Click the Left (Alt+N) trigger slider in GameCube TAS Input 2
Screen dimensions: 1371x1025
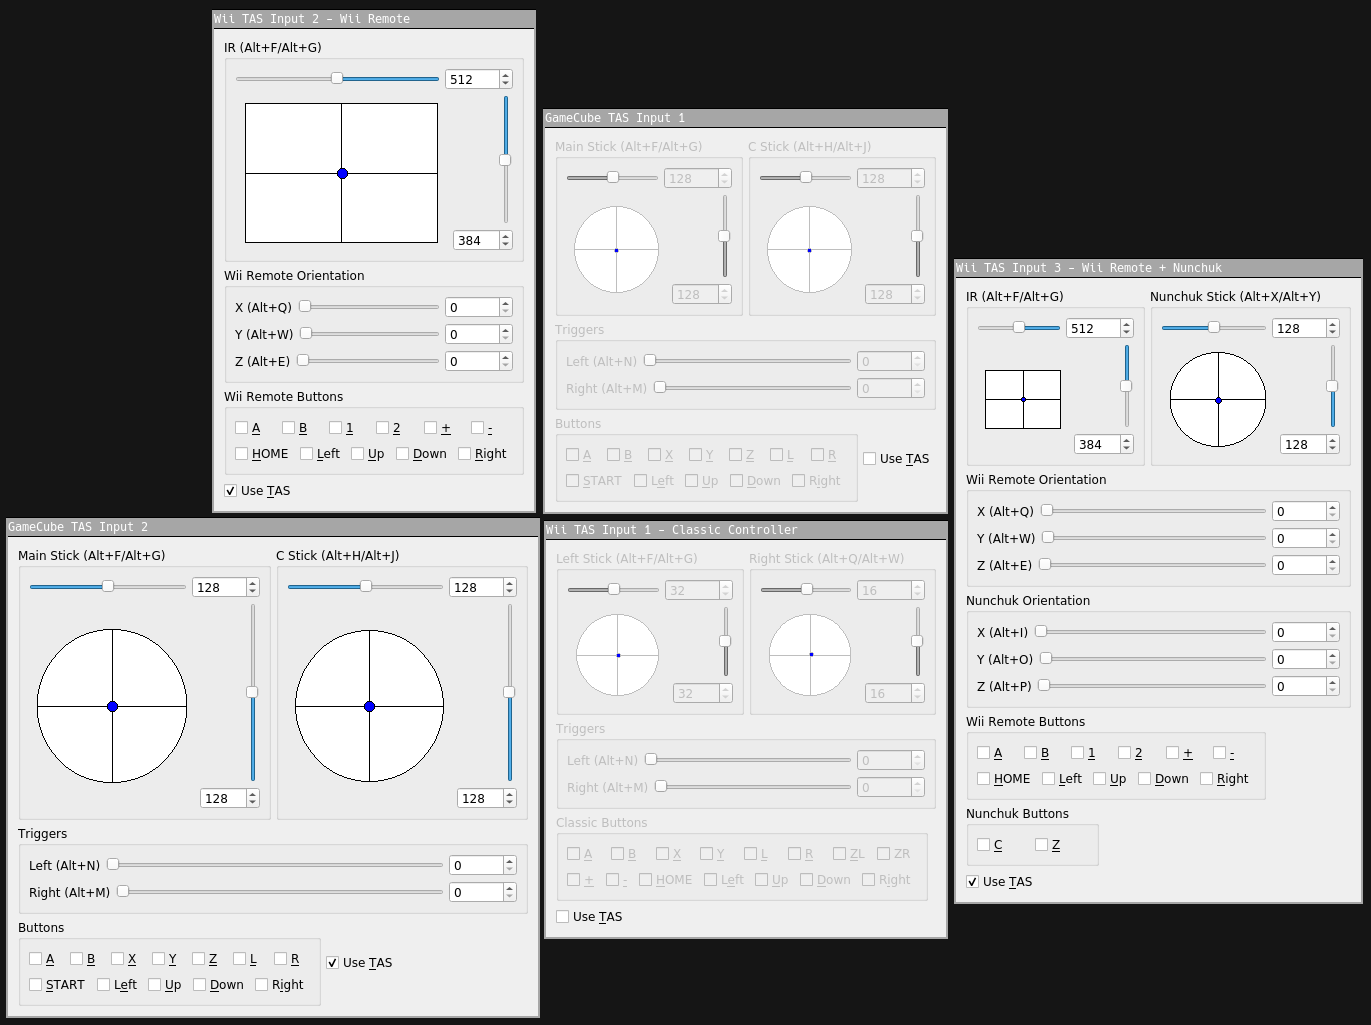(275, 865)
